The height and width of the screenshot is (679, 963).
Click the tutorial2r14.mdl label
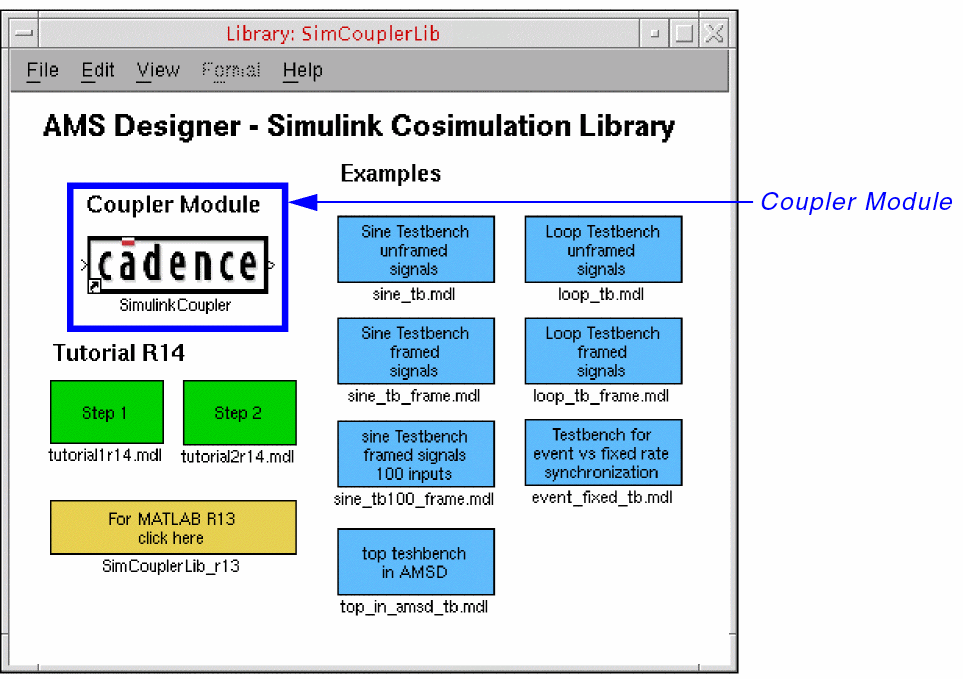click(x=238, y=457)
